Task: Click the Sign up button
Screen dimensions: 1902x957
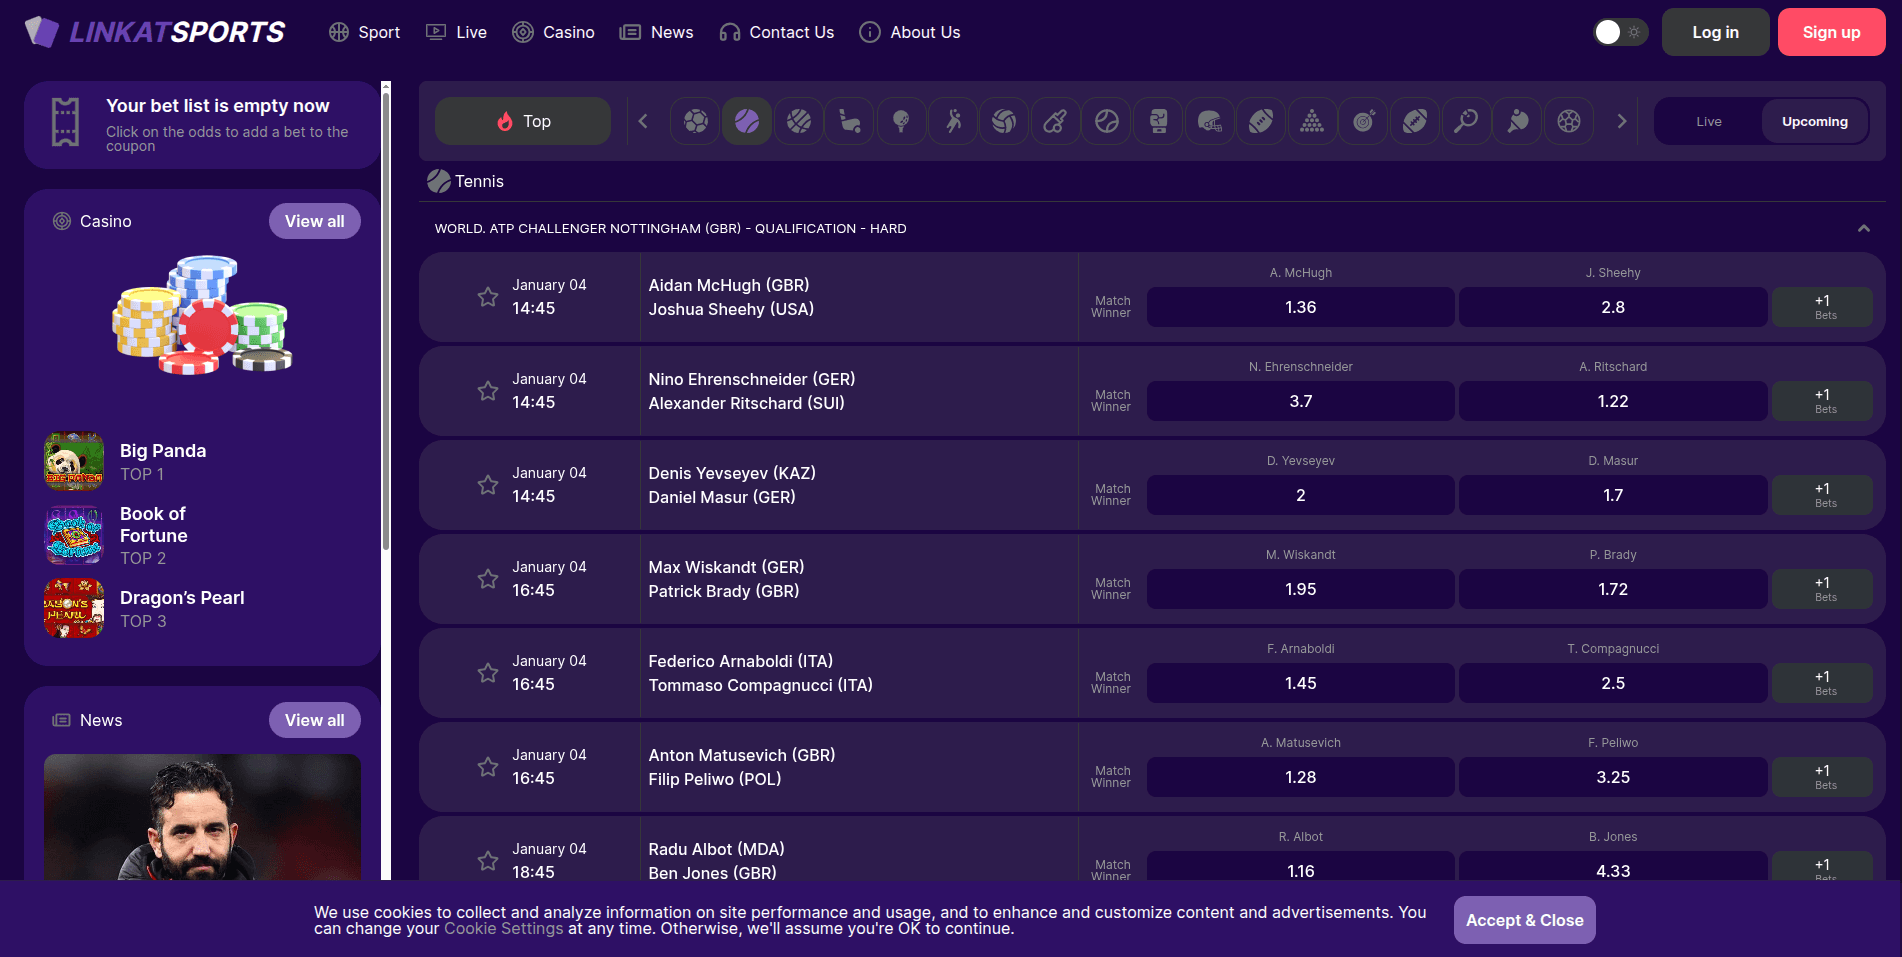Action: coord(1830,32)
